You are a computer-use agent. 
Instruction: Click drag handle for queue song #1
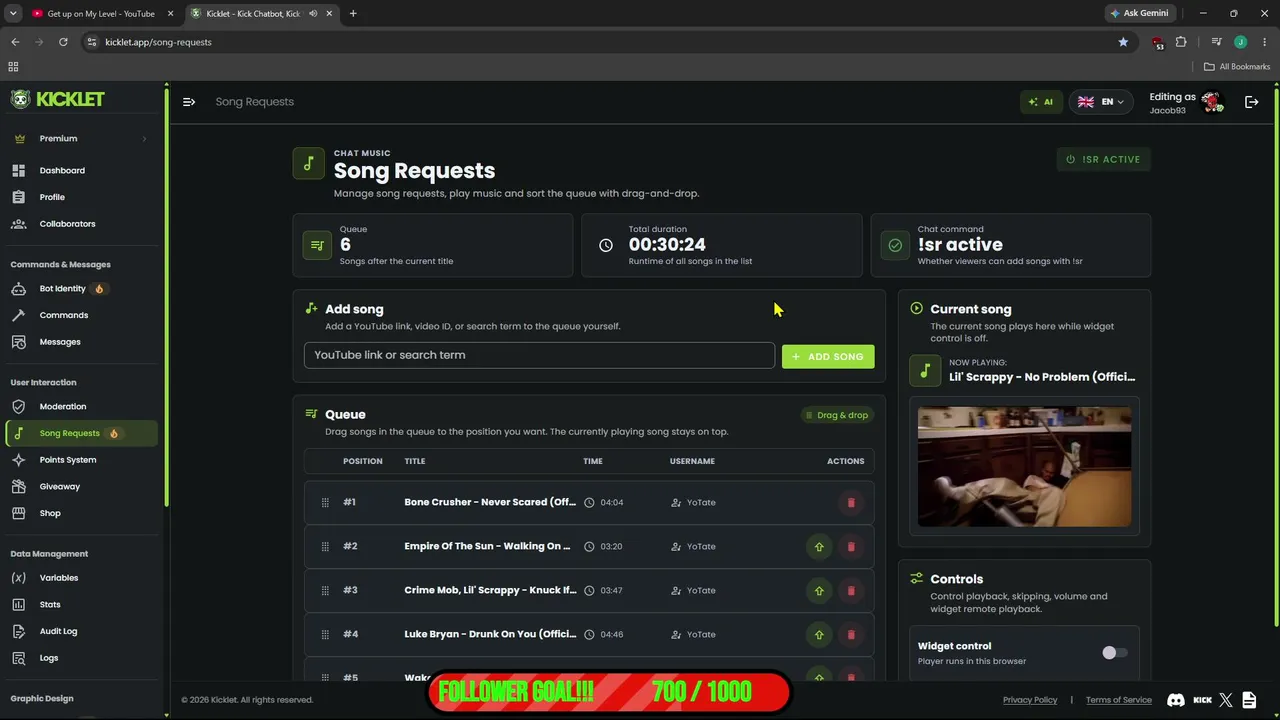click(x=325, y=503)
